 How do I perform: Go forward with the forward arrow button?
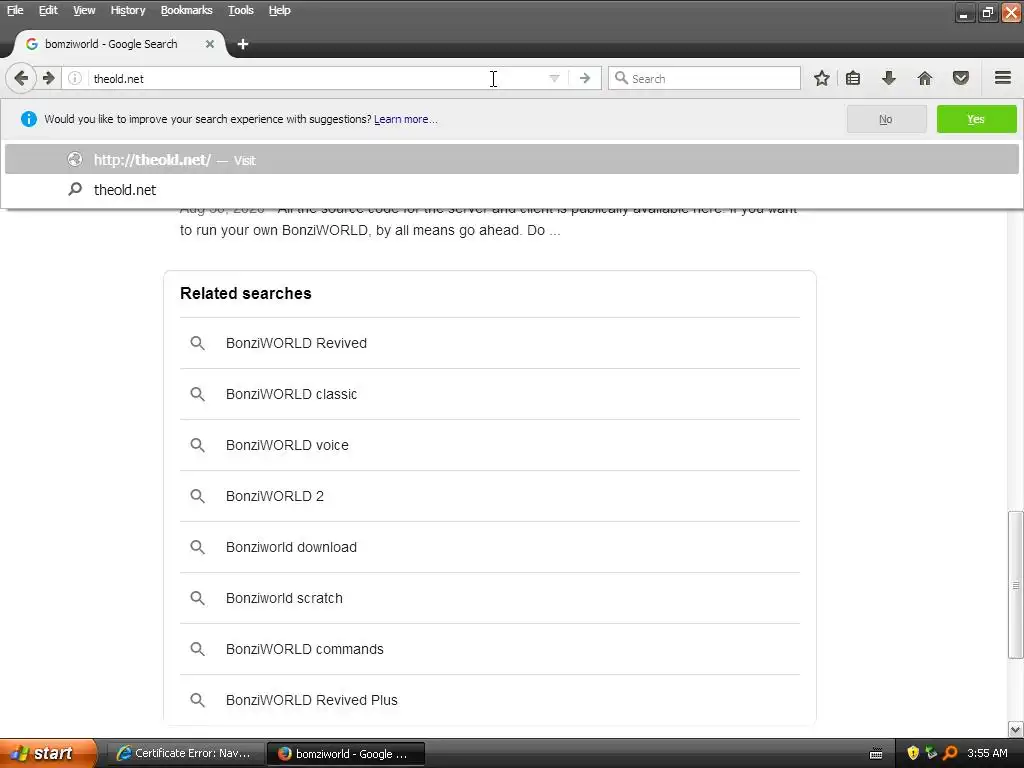tap(48, 78)
